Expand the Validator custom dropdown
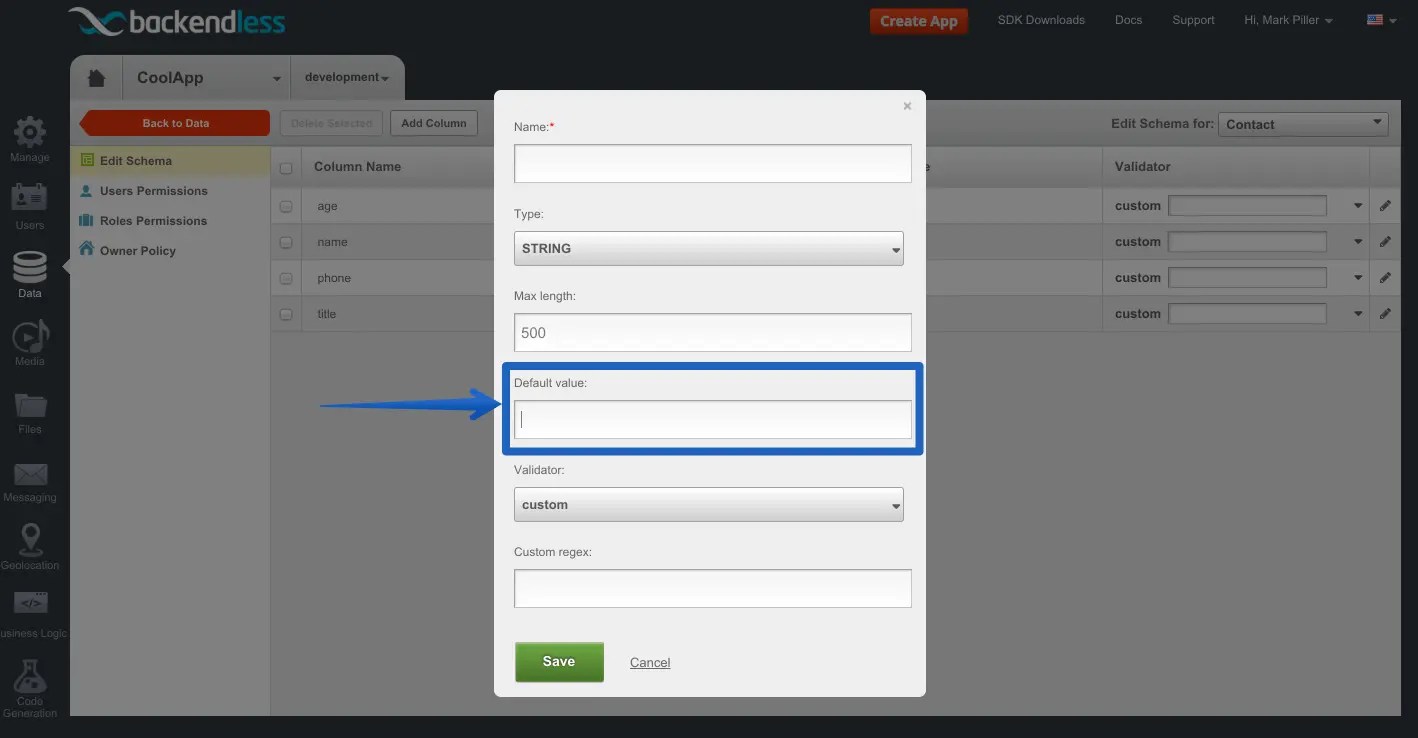Viewport: 1418px width, 738px height. [x=708, y=505]
